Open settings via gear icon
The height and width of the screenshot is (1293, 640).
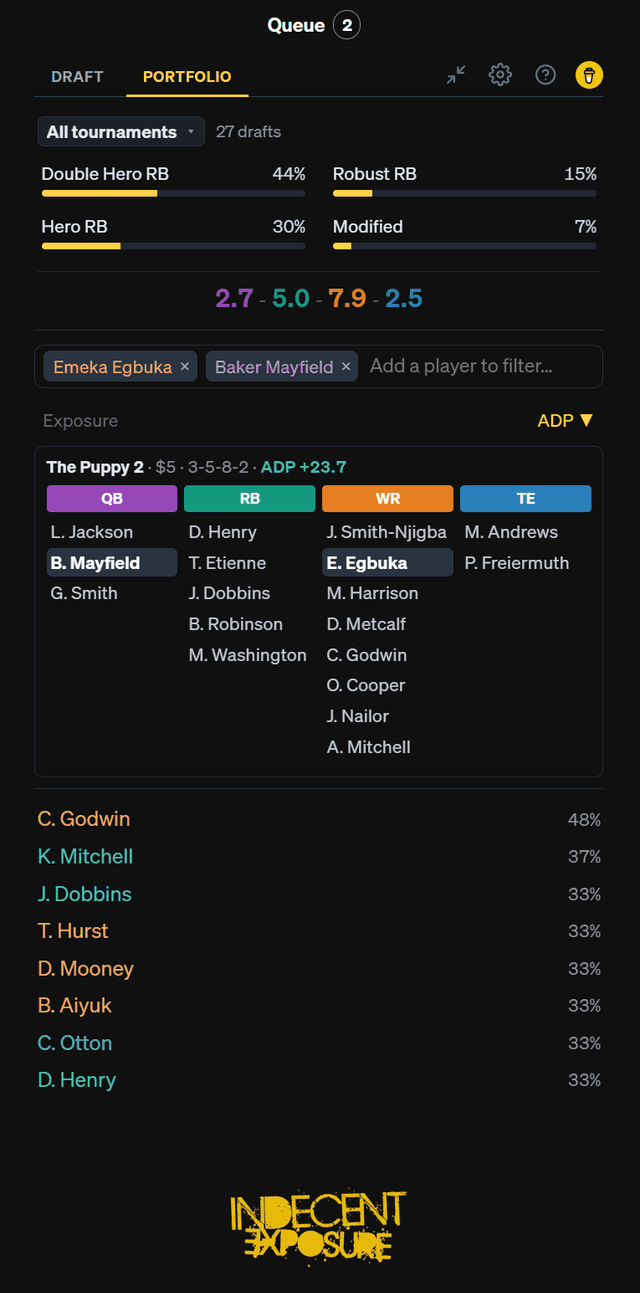500,75
